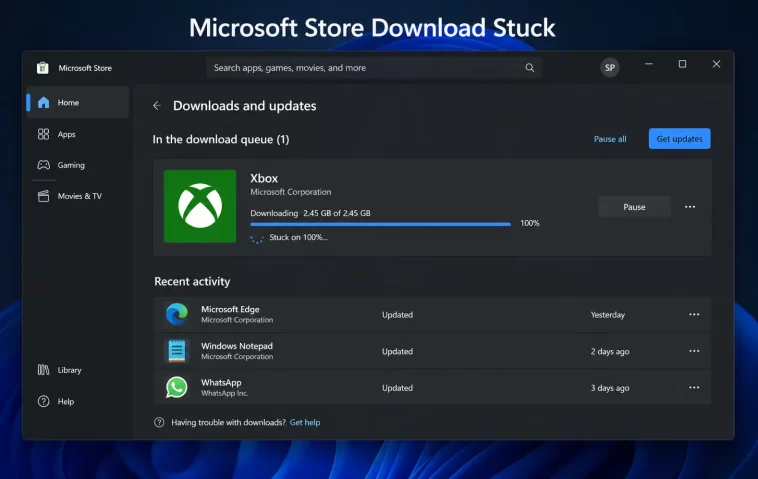Click the WhatsApp app icon
758x479 pixels.
click(x=177, y=387)
